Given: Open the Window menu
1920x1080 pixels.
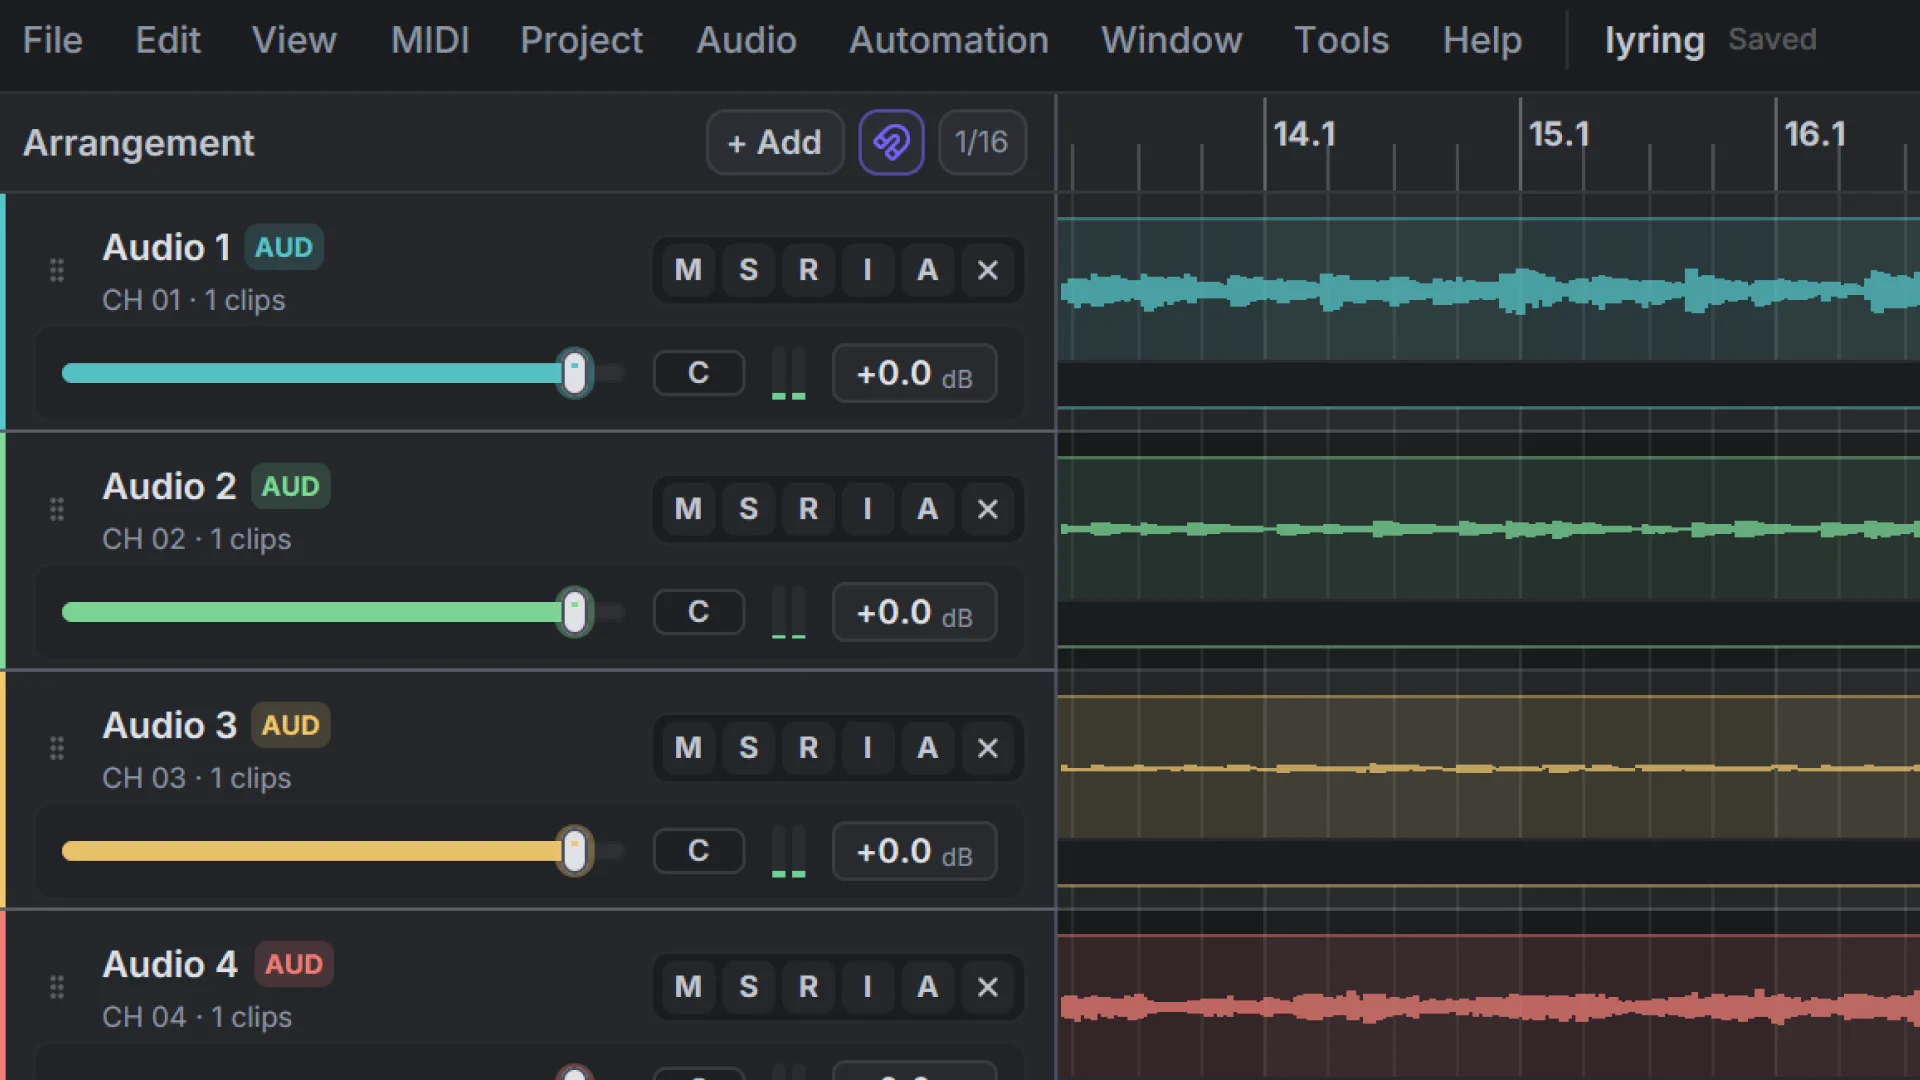Looking at the screenshot, I should [x=1172, y=40].
